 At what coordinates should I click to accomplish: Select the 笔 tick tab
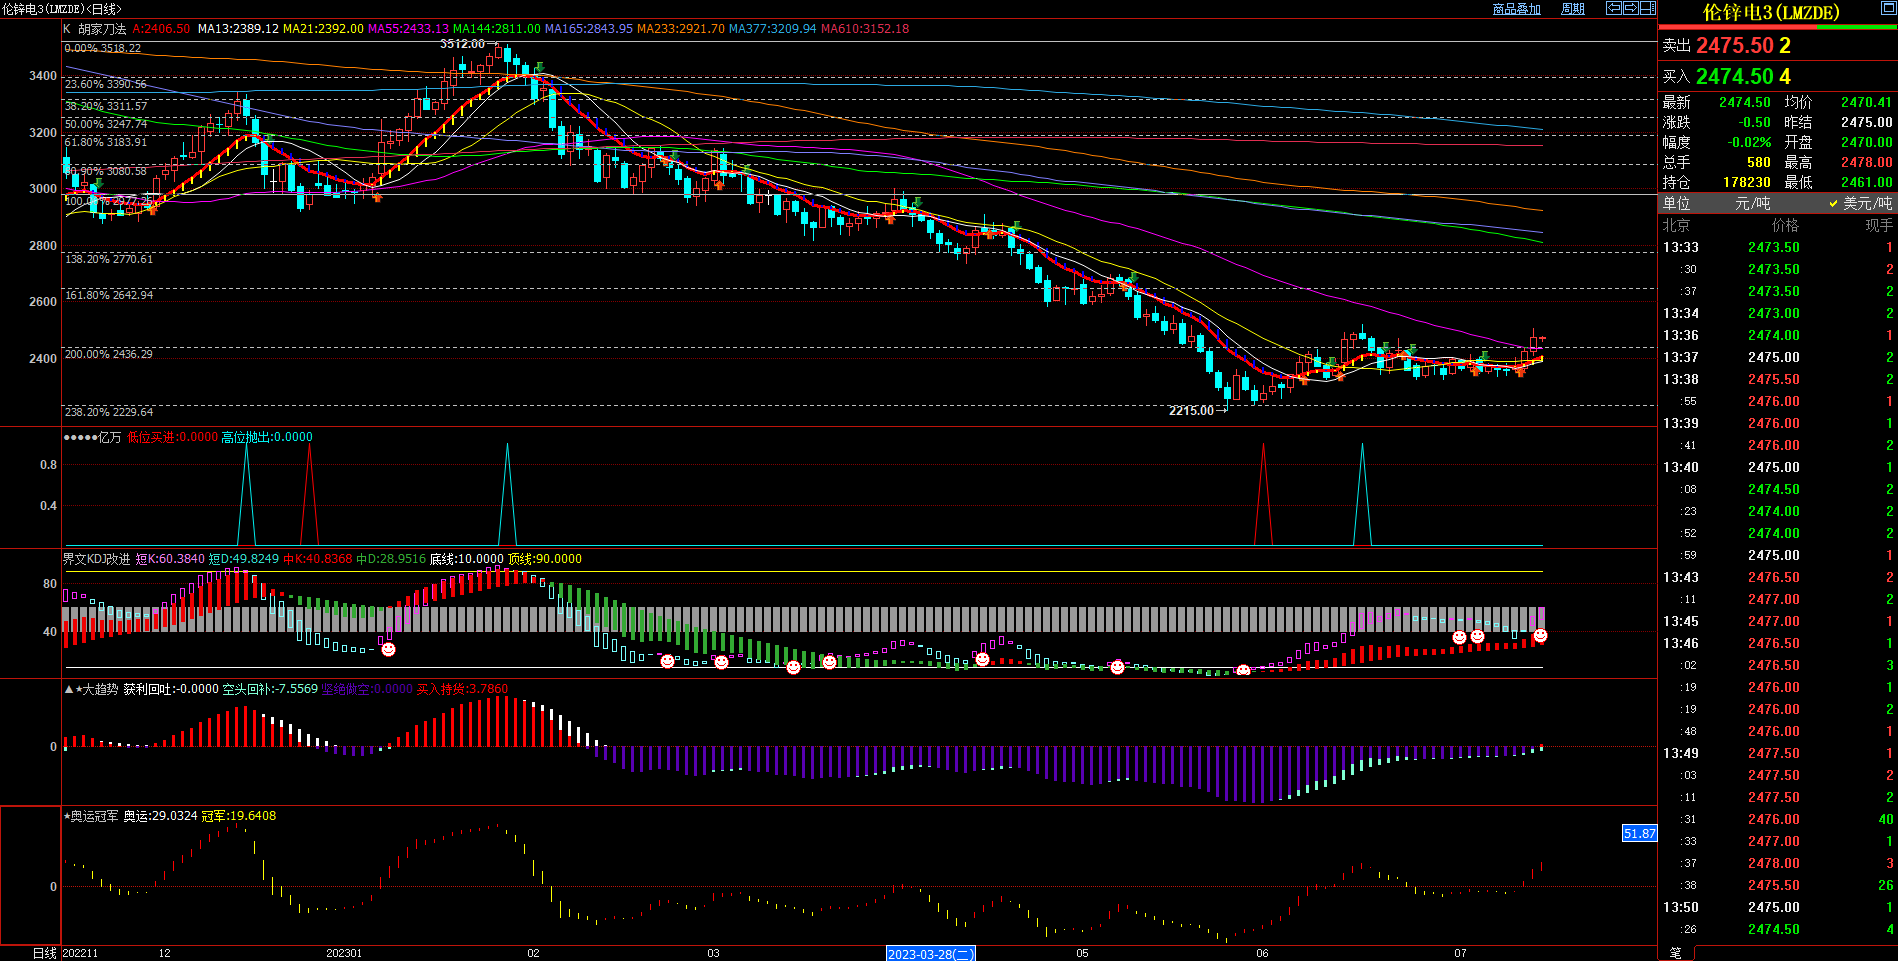click(1676, 953)
